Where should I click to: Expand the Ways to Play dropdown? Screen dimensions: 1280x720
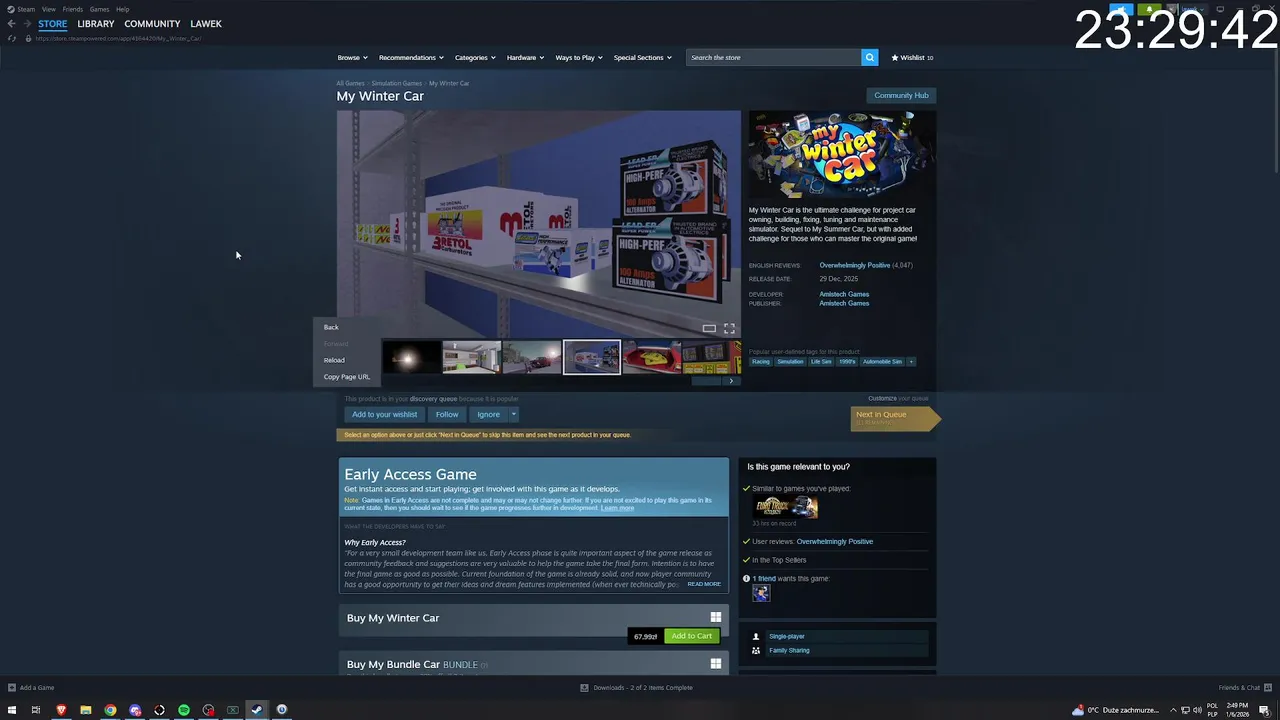(579, 57)
